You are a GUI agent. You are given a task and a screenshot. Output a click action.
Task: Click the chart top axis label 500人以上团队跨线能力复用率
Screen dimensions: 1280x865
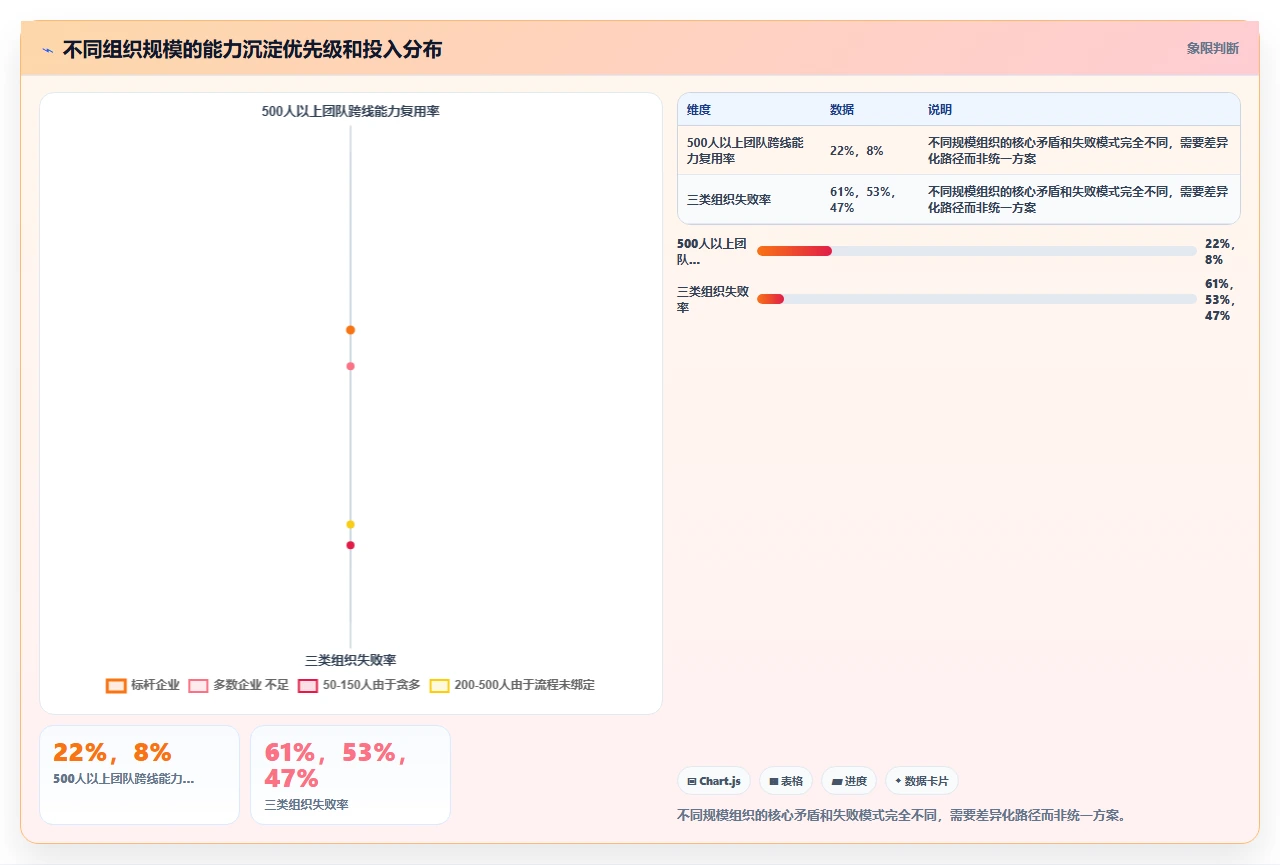(x=350, y=112)
